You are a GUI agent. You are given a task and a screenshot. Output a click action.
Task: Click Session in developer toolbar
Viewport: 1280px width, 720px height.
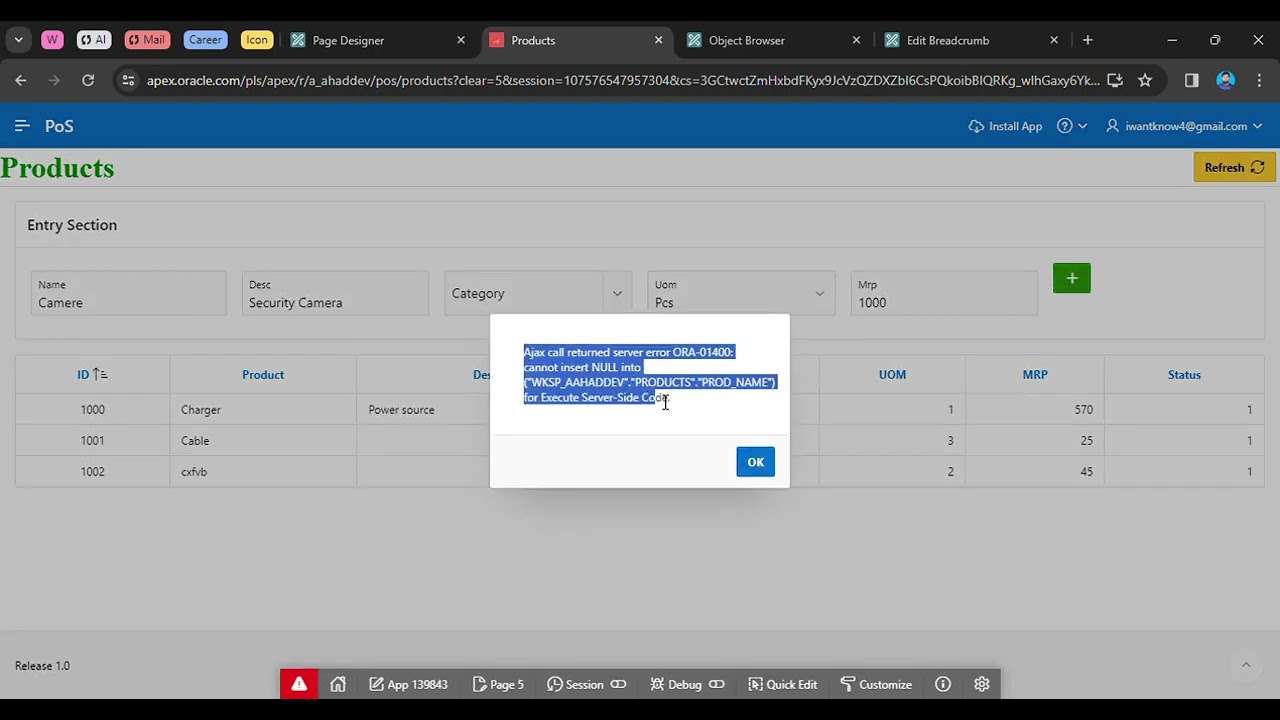point(586,684)
